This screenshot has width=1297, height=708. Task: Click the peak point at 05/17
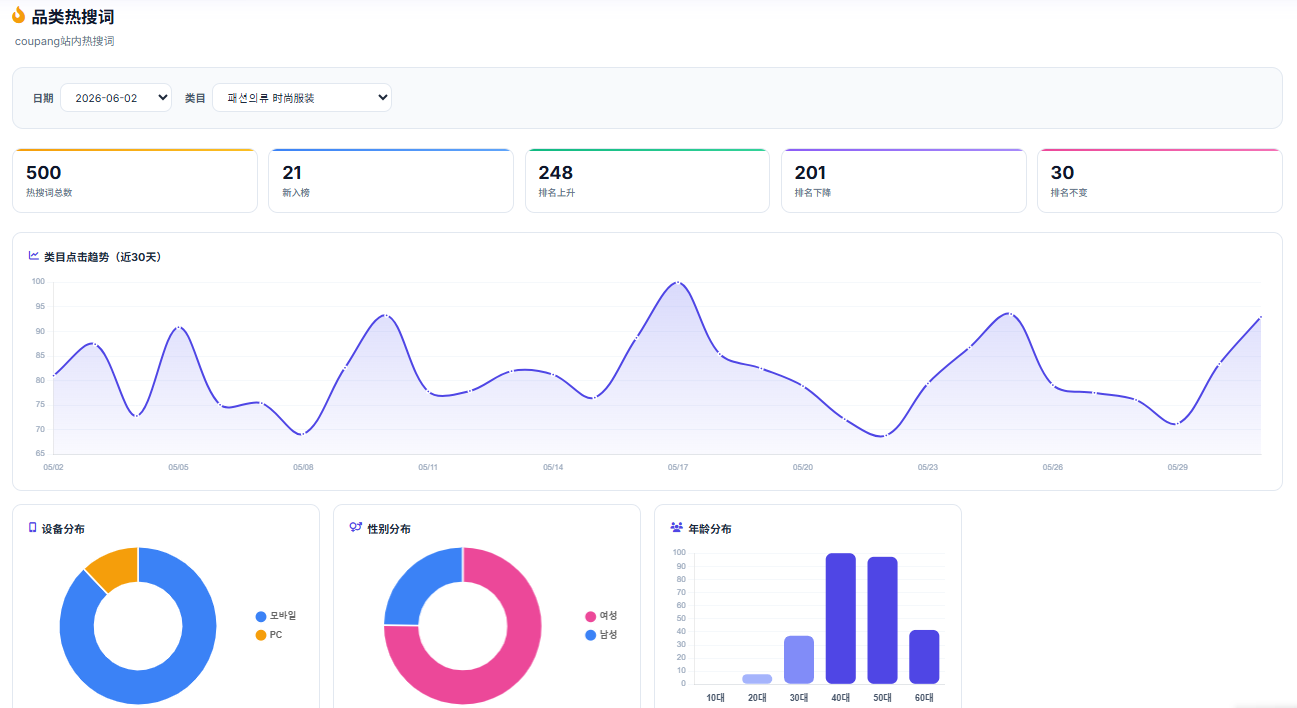coord(678,282)
